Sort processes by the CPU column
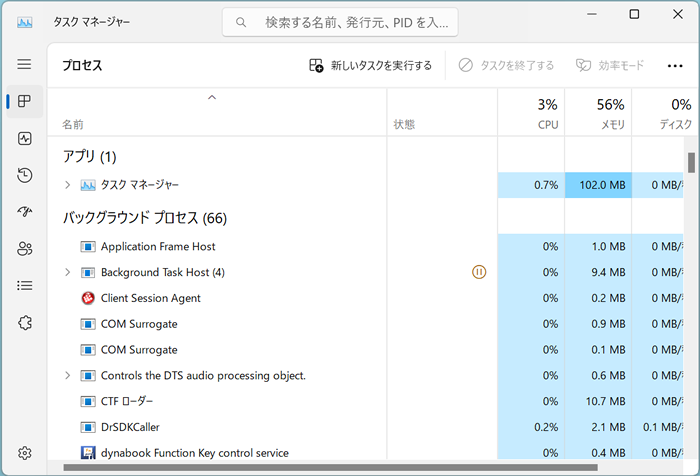Screen dimensions: 700x476 point(531,114)
